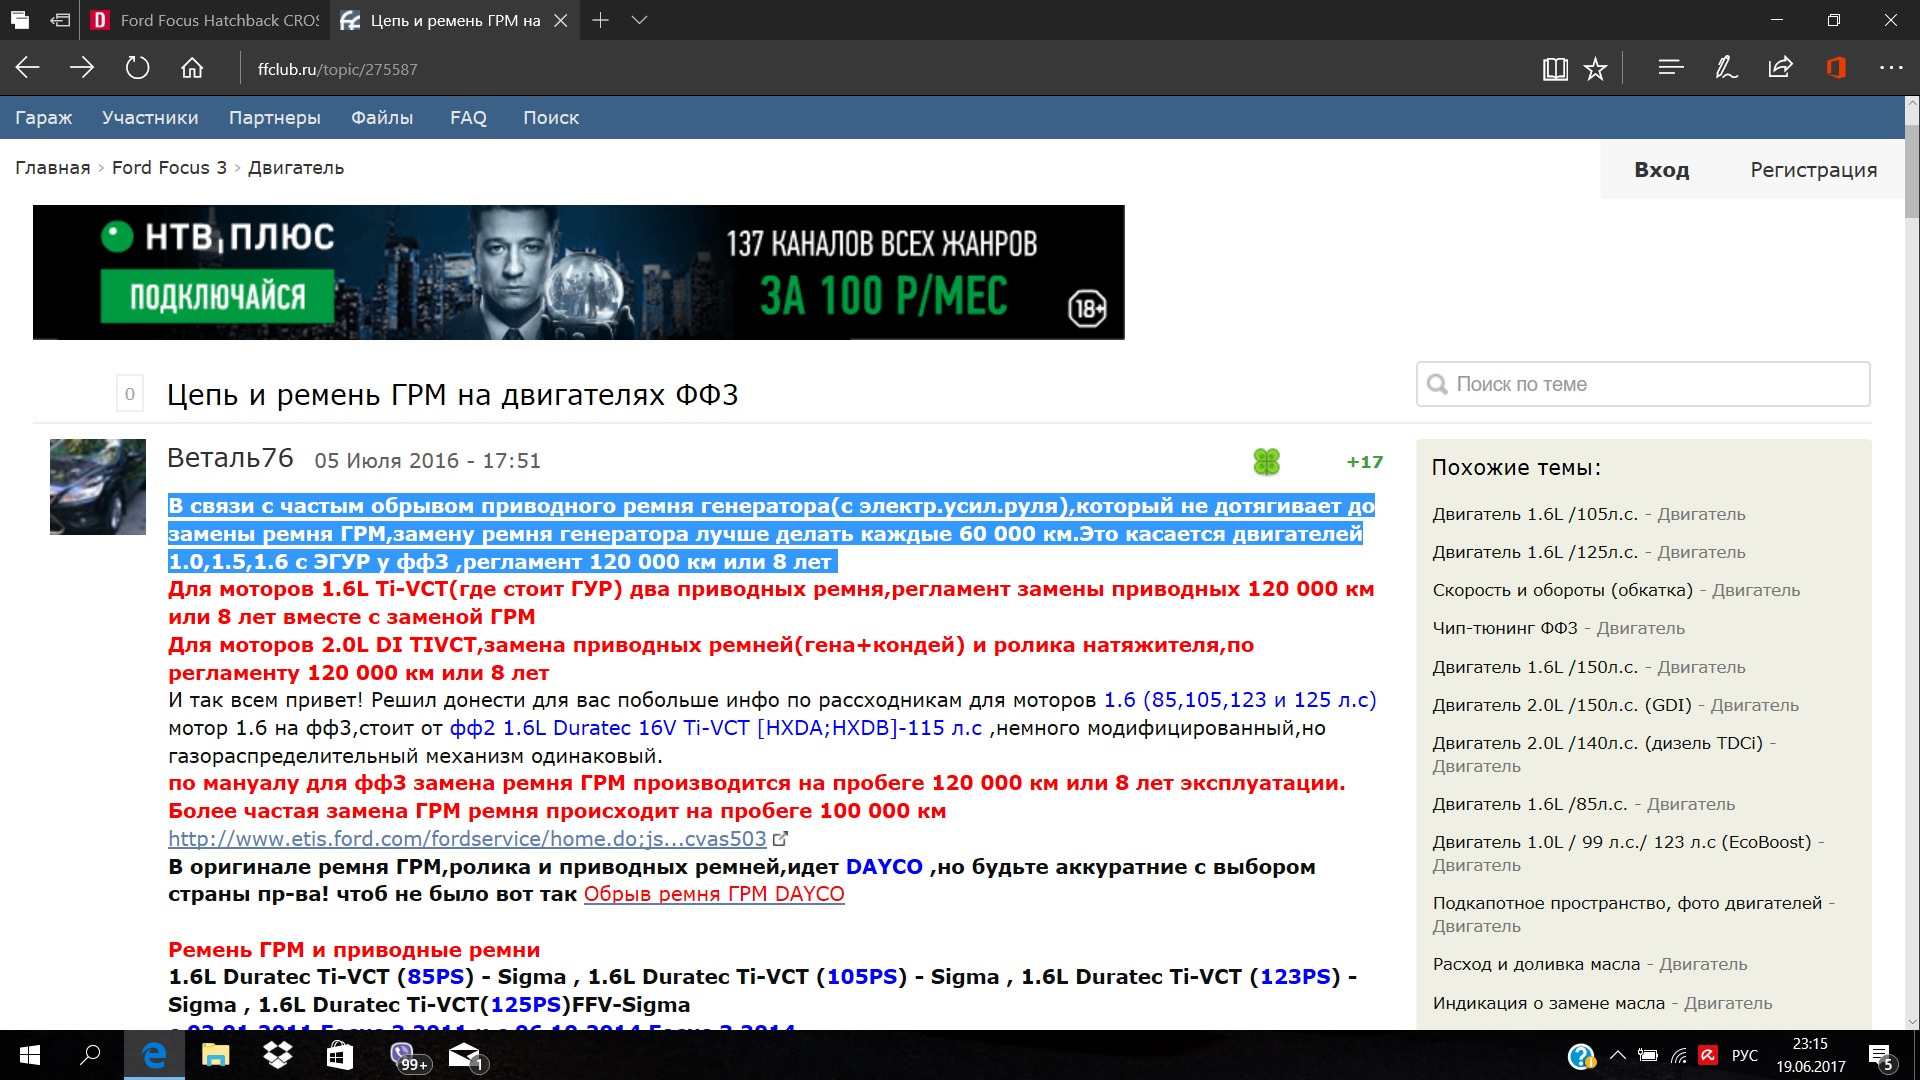The image size is (1920, 1080).
Task: Open the Гараж menu item
Action: point(44,117)
